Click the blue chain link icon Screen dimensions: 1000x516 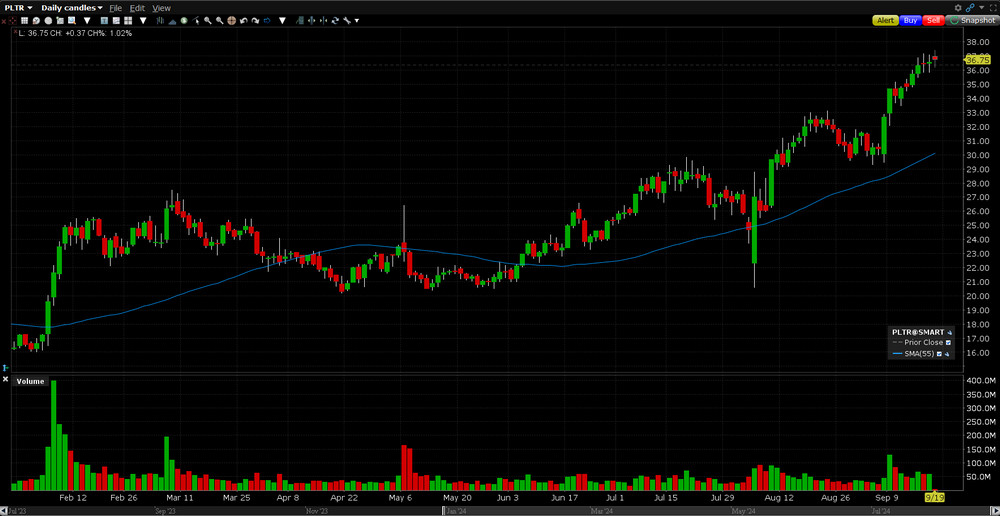click(x=970, y=7)
